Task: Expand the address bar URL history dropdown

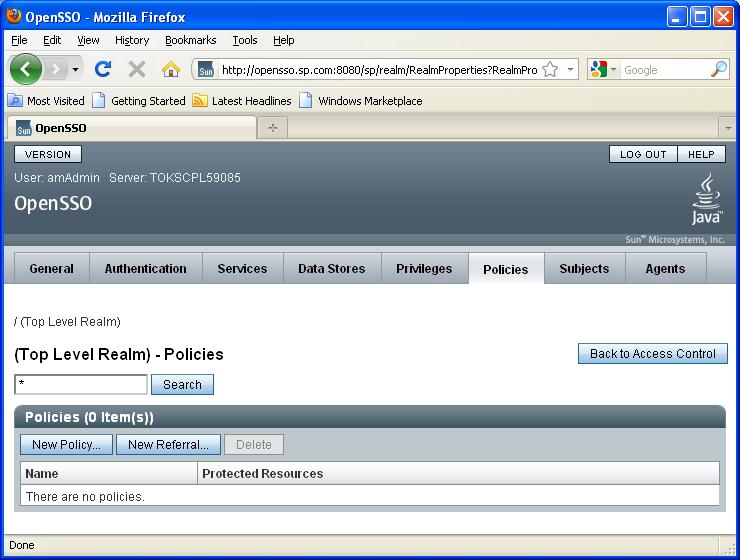Action: point(571,70)
